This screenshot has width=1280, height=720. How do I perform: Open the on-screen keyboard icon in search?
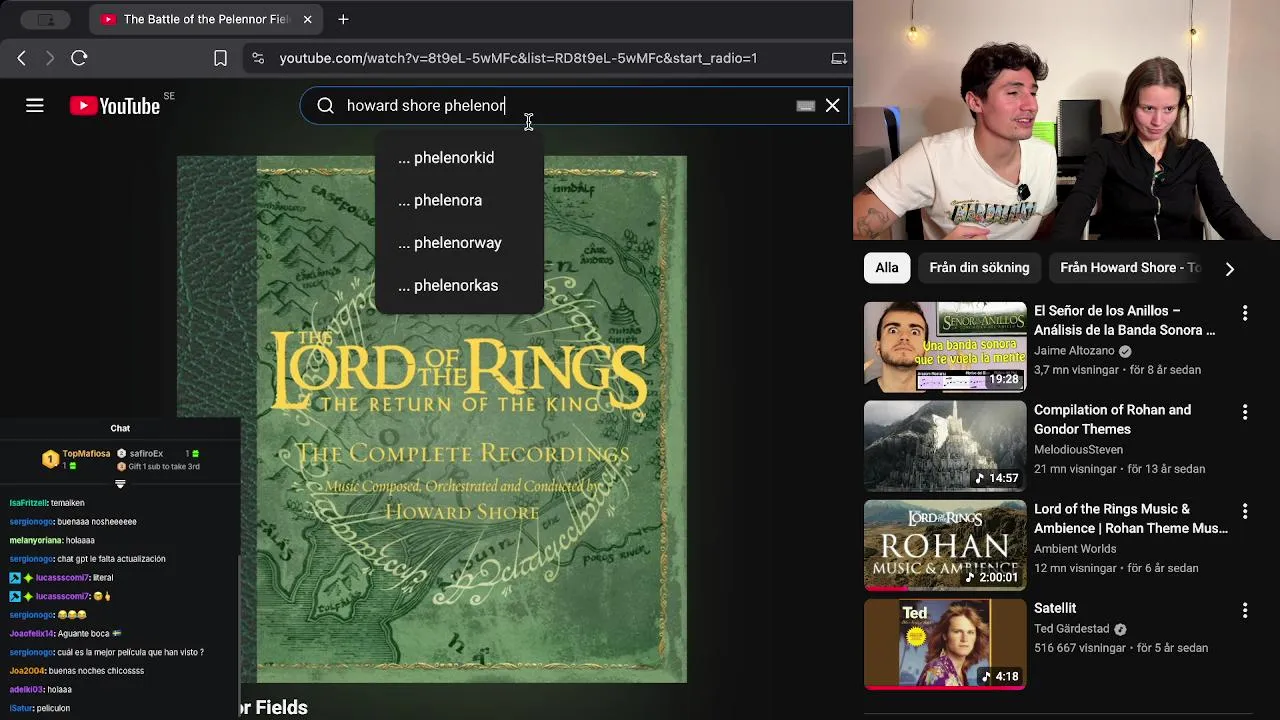805,106
